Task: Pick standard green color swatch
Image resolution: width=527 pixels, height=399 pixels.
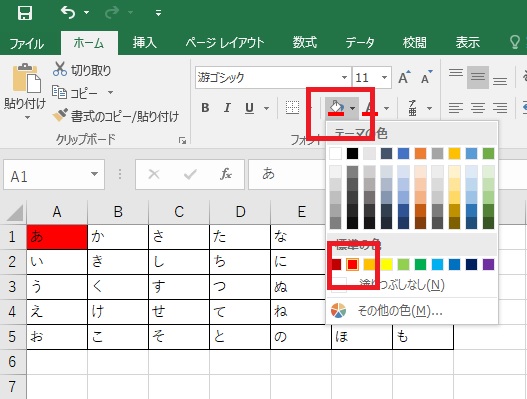Action: point(420,265)
